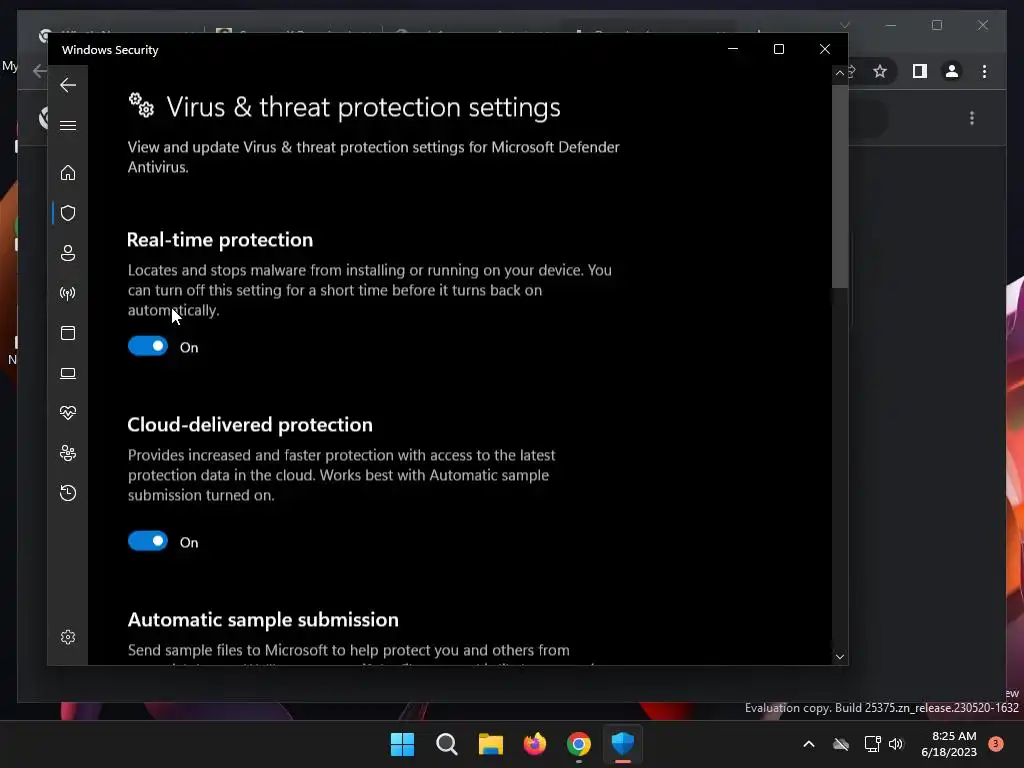The image size is (1024, 768).
Task: Open OneDrive cloud tray icon
Action: 841,744
